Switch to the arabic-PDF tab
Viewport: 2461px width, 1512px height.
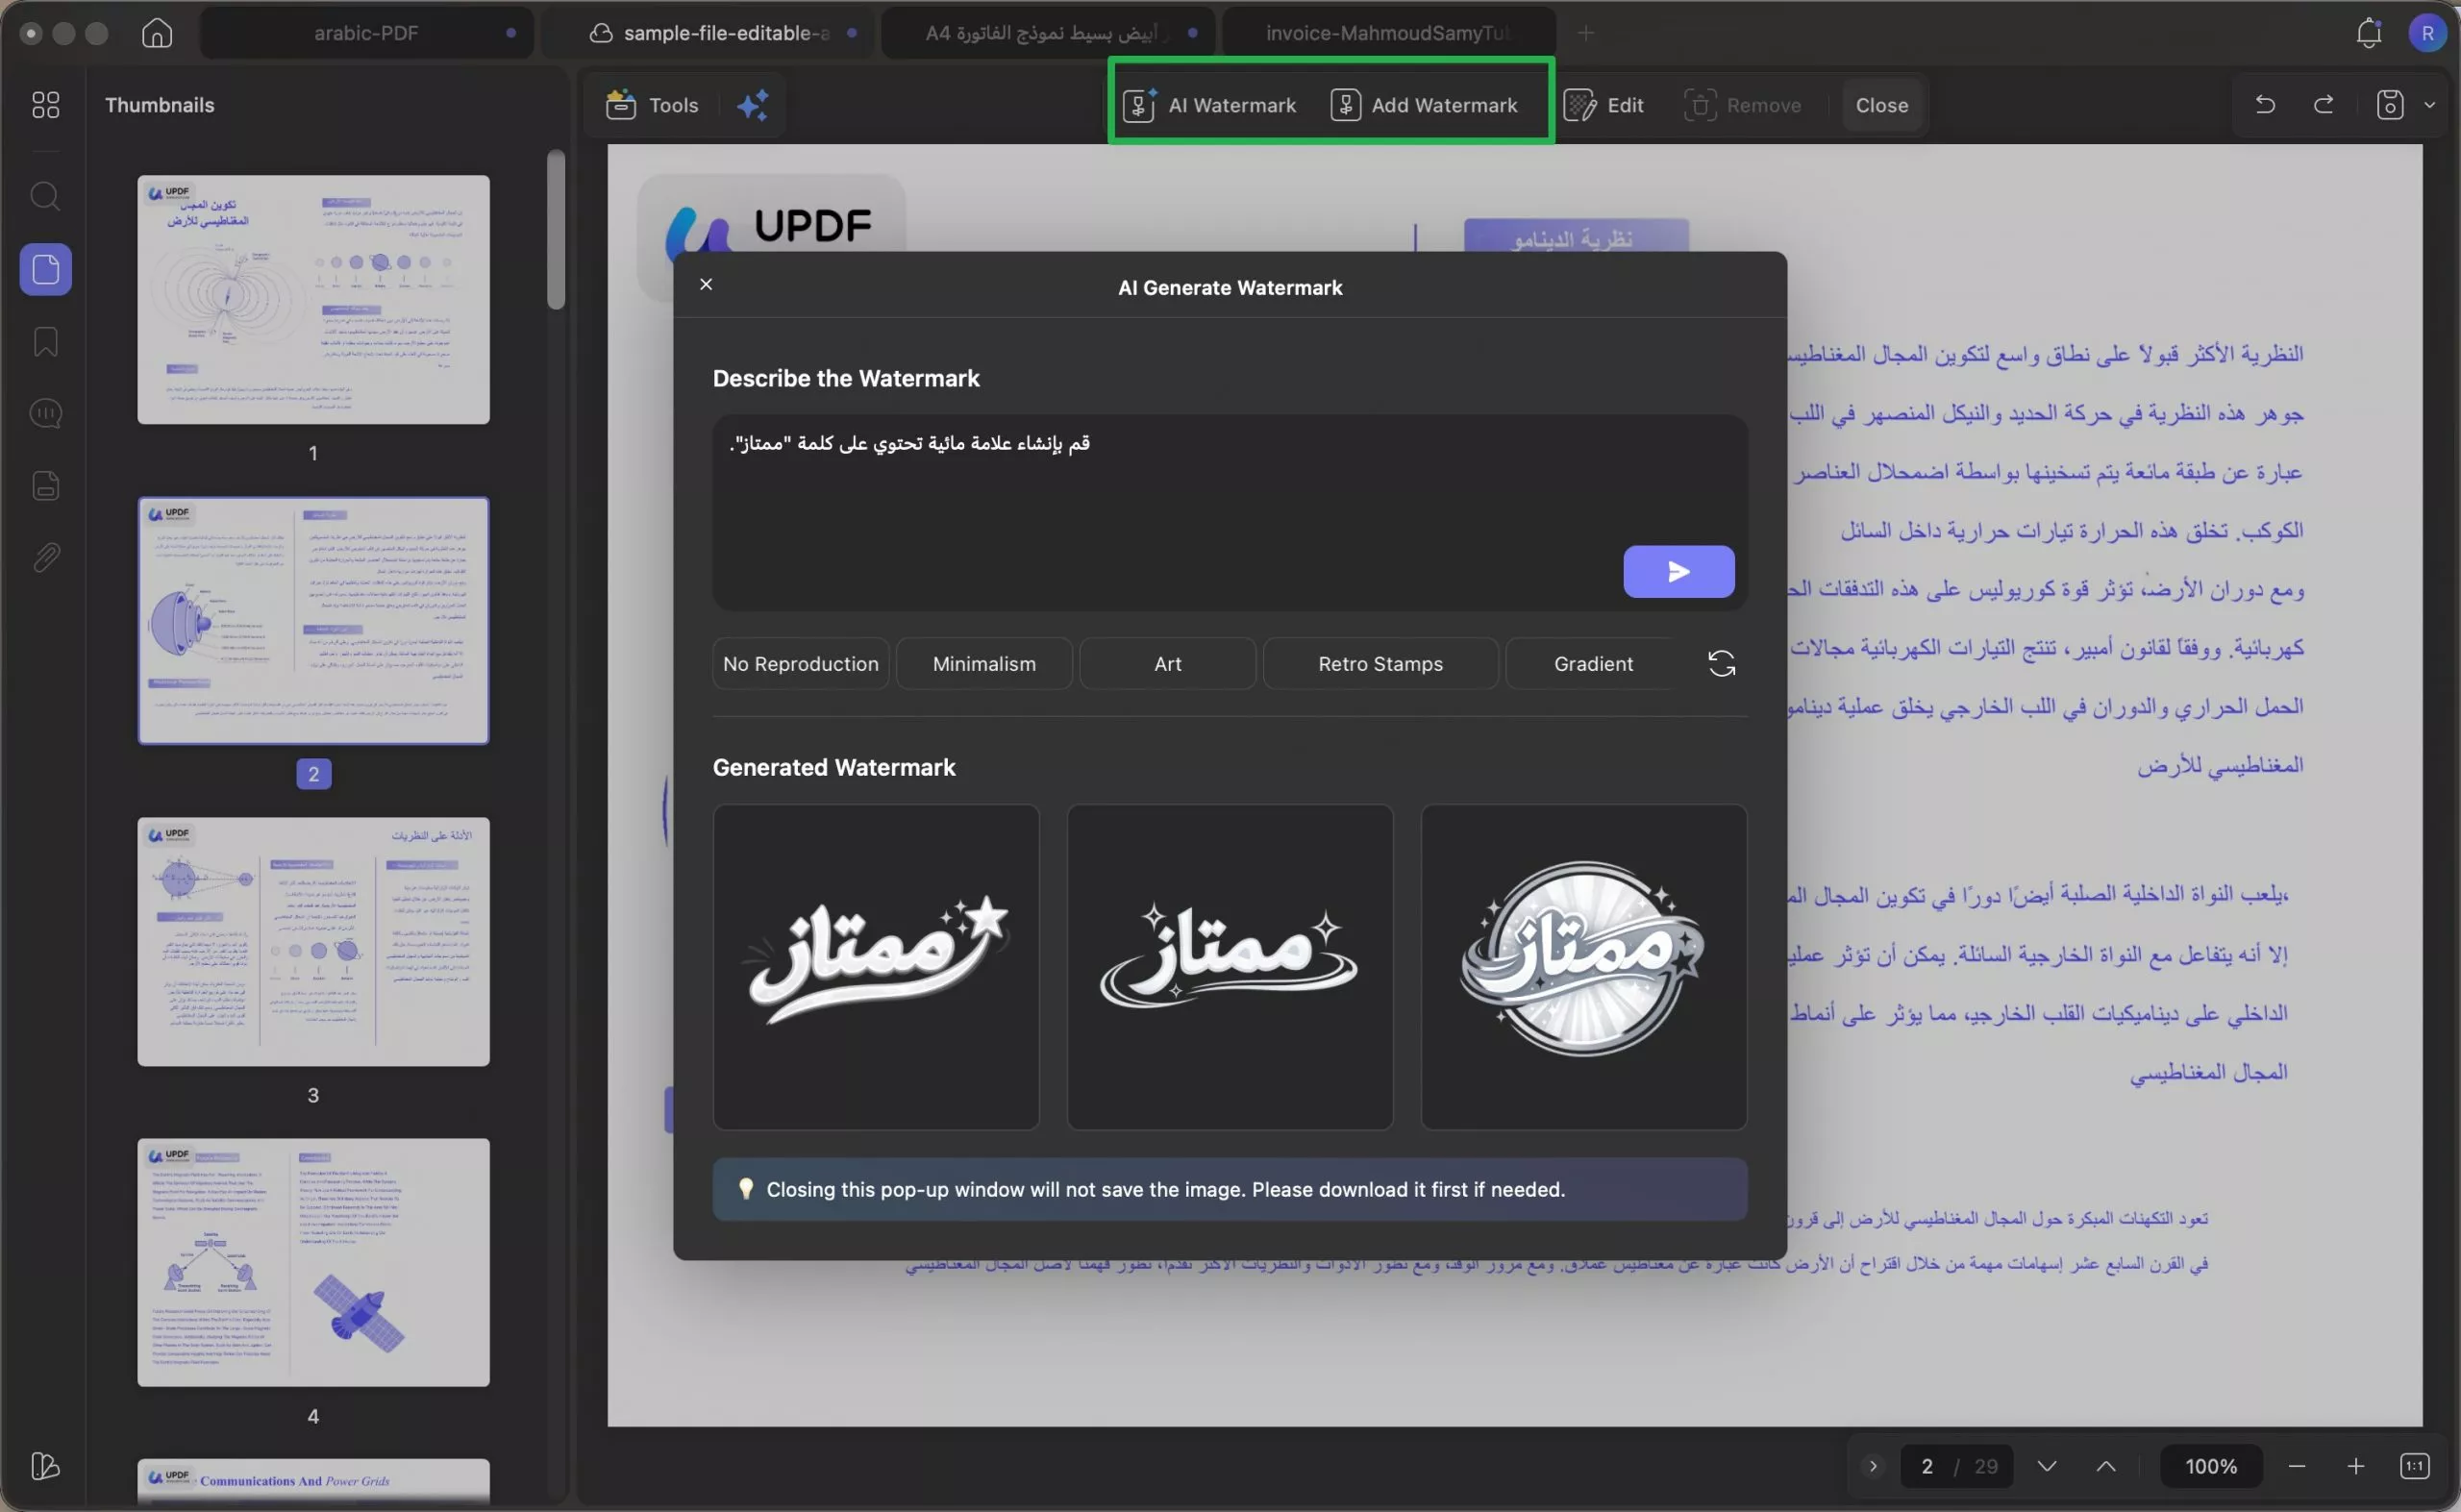(366, 32)
